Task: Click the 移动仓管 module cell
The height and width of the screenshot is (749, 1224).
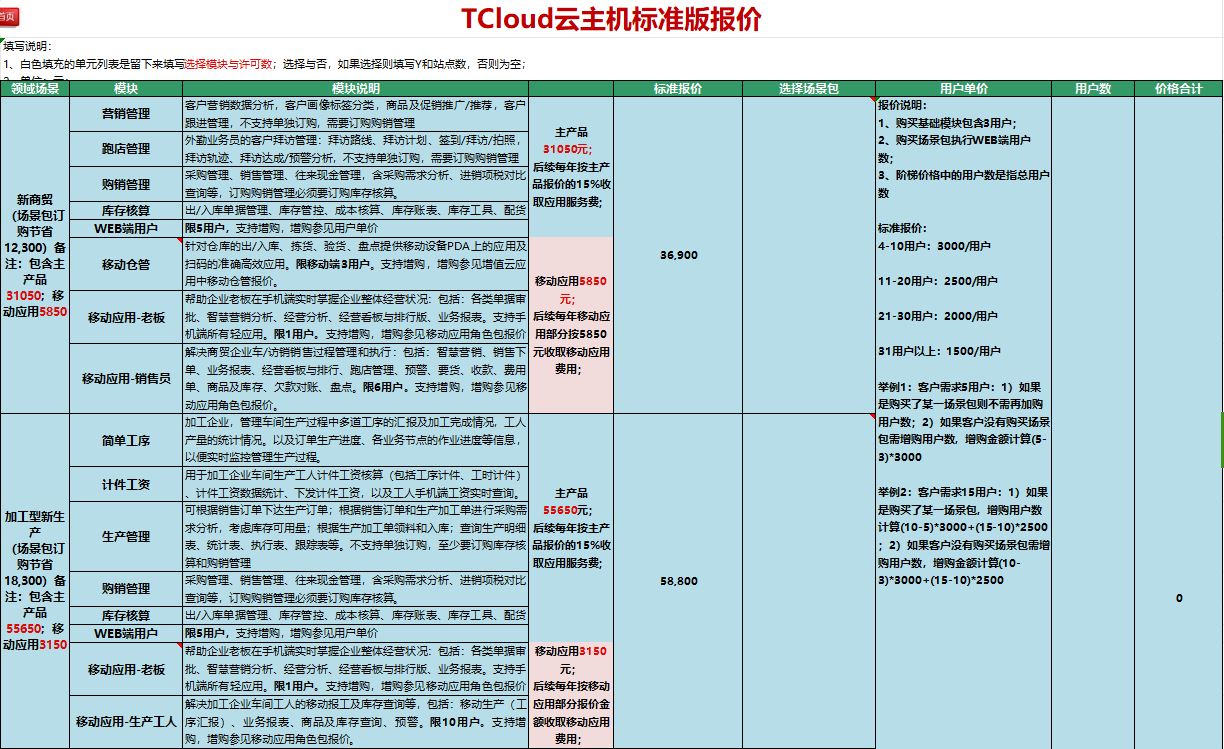Action: (x=126, y=265)
